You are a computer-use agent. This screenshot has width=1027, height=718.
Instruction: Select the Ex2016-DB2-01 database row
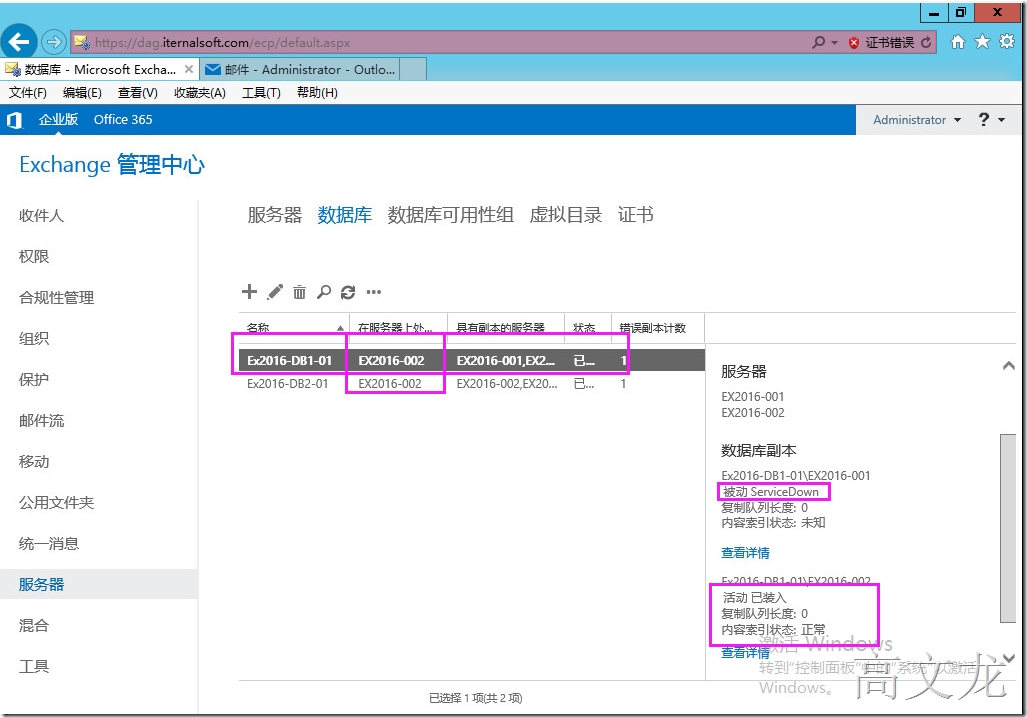click(472, 384)
